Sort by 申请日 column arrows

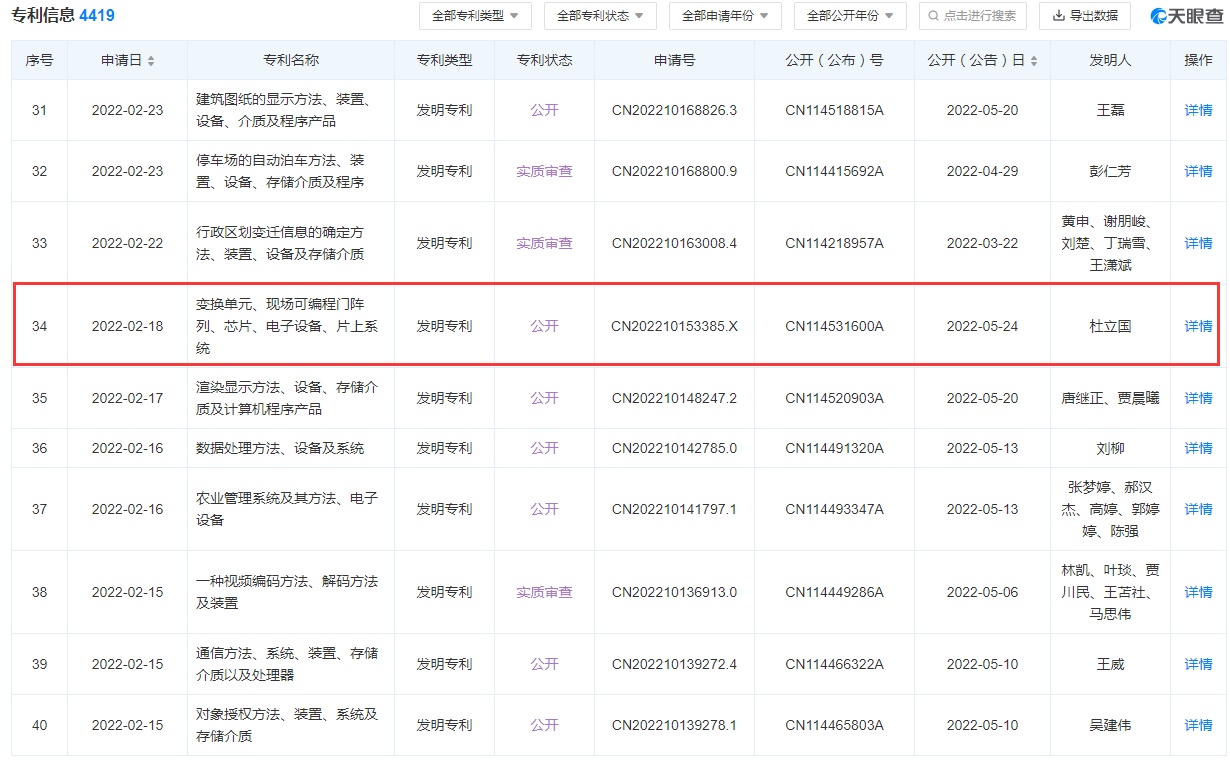151,61
